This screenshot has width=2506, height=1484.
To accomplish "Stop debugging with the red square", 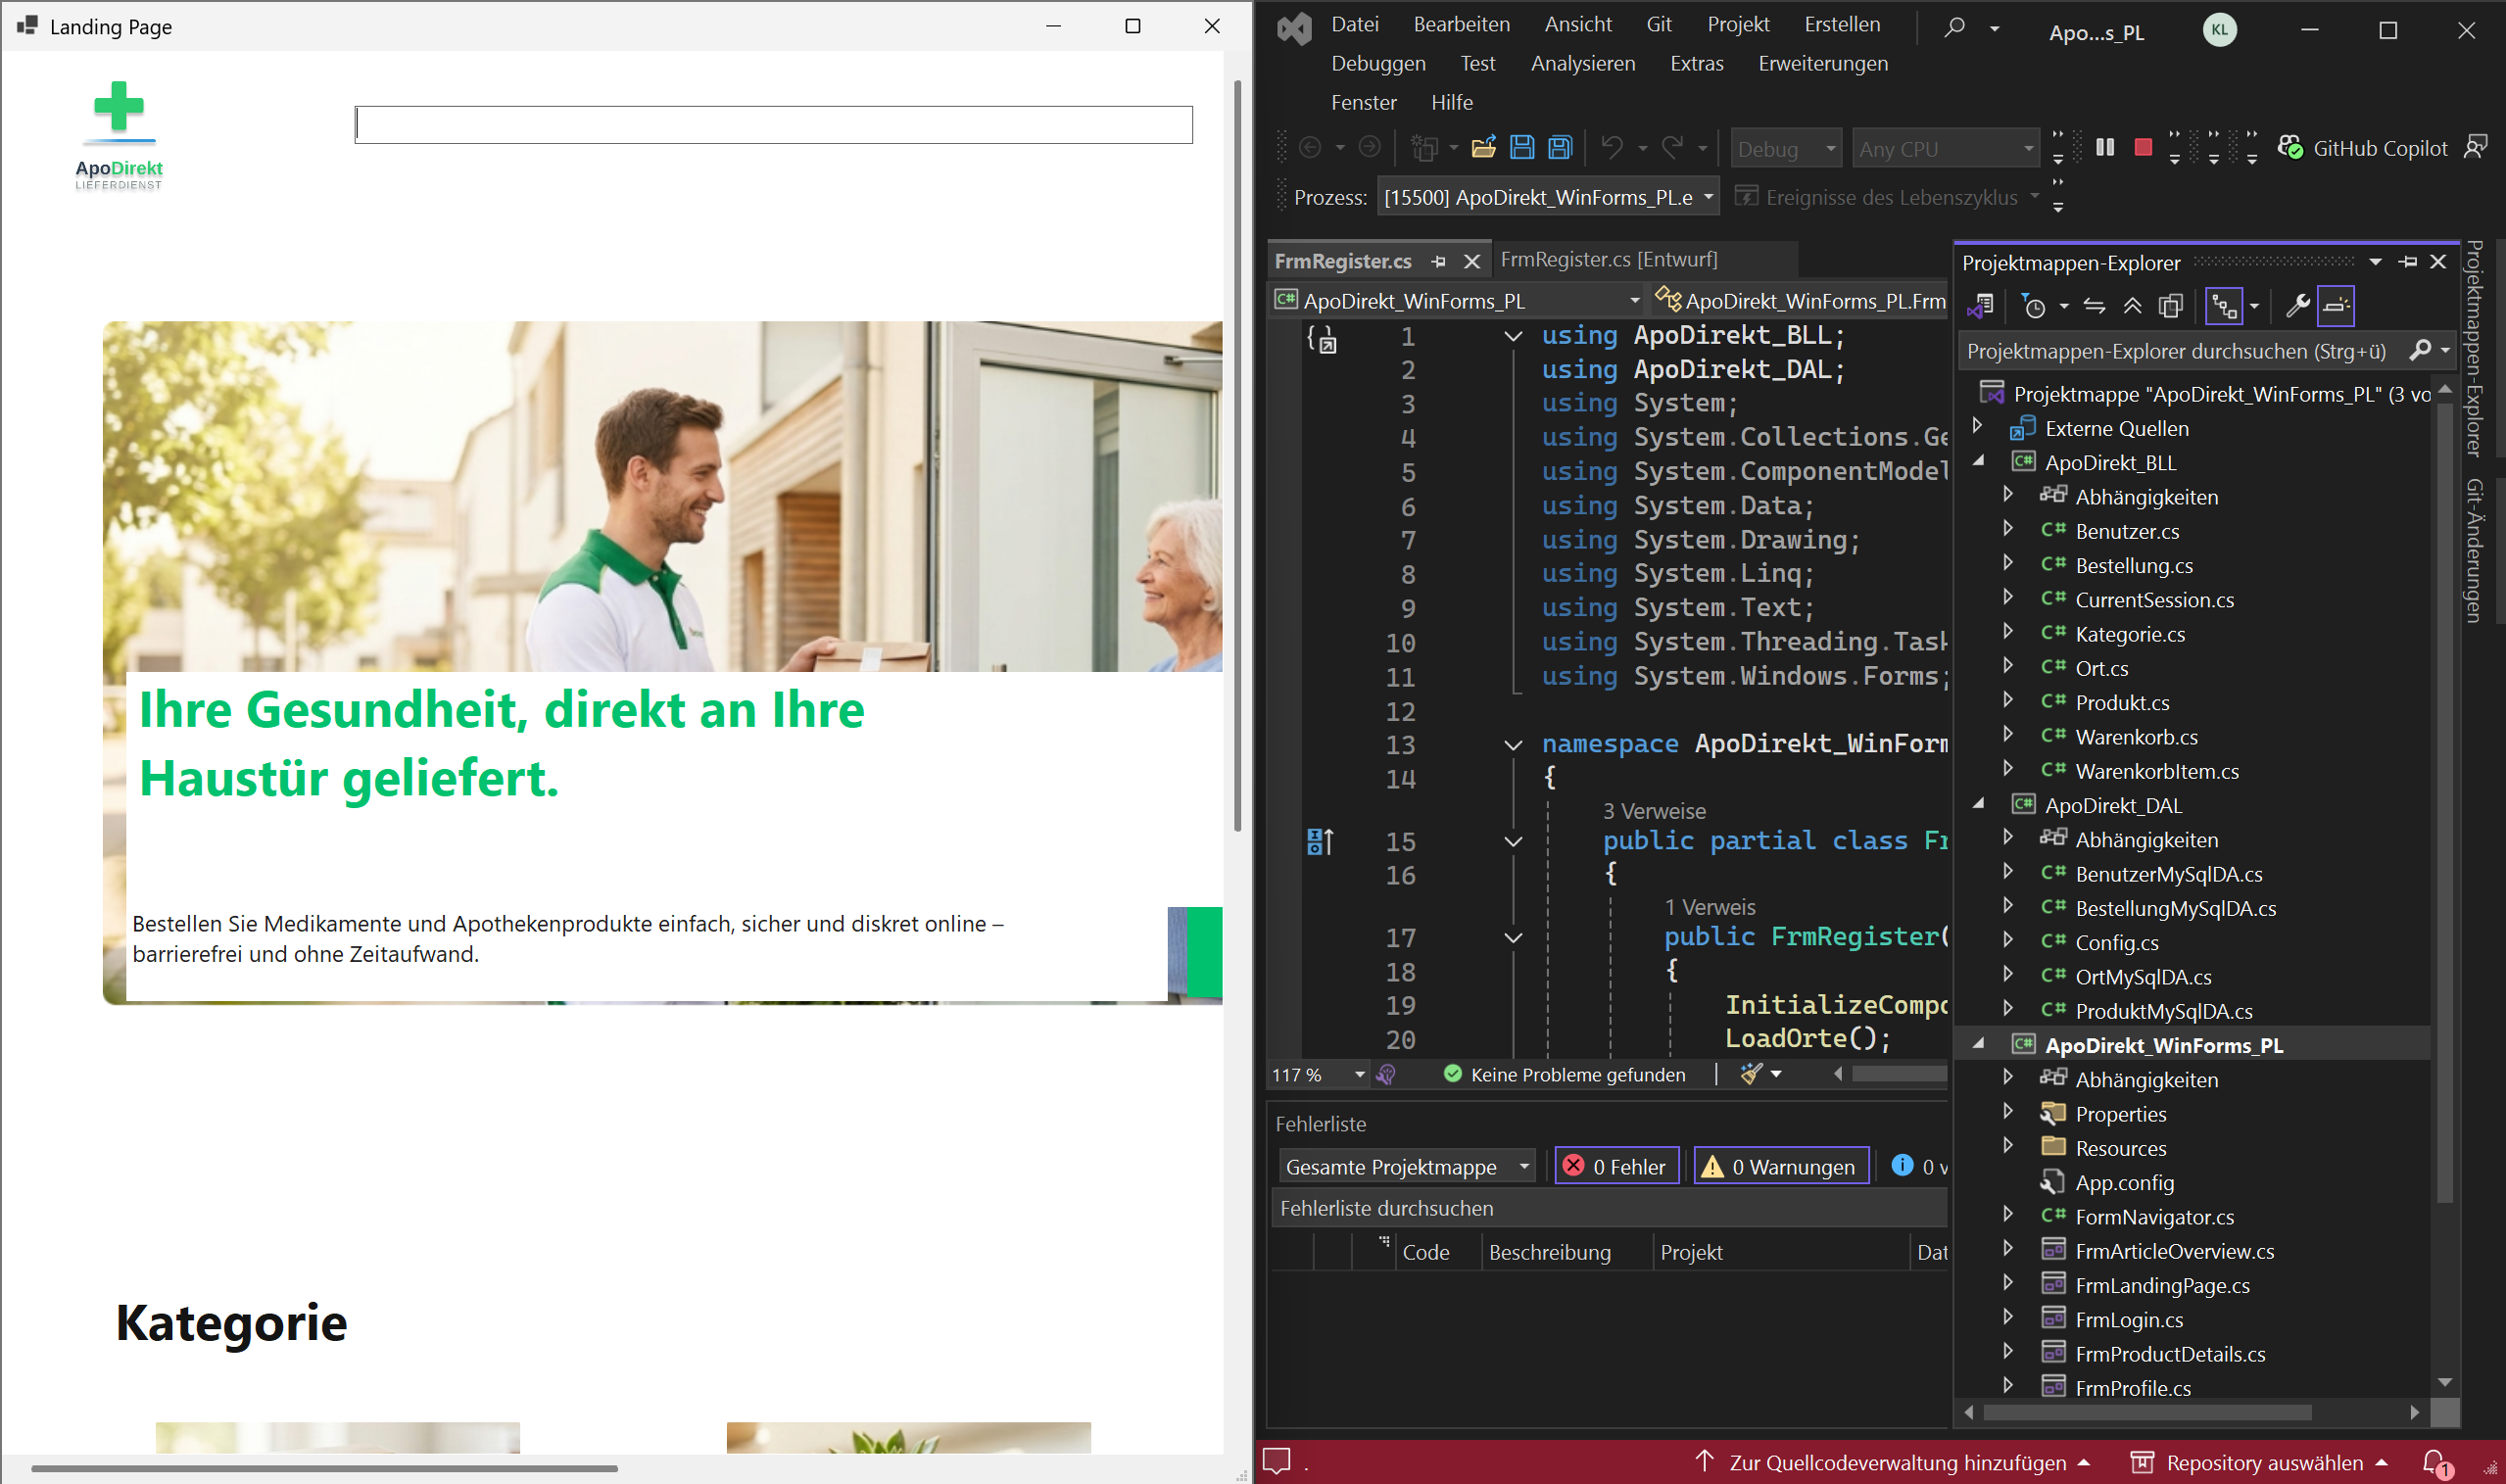I will click(x=2143, y=148).
